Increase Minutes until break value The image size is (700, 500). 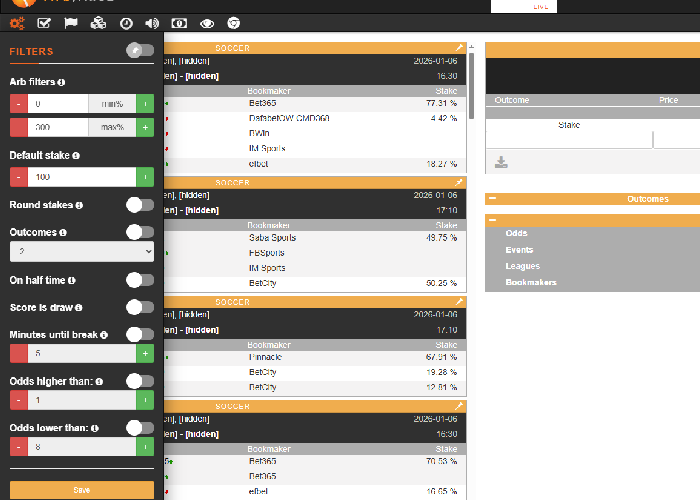[x=145, y=353]
